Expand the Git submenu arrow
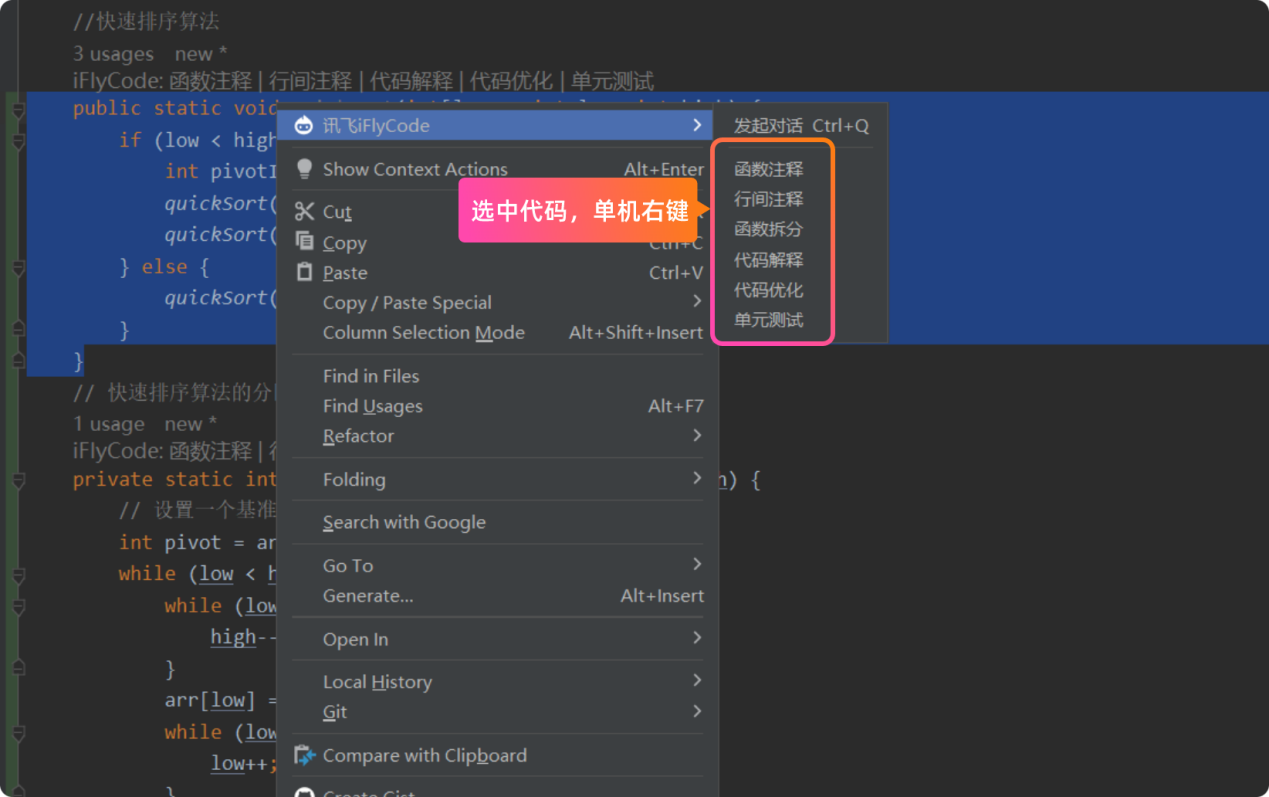The image size is (1269, 797). tap(697, 711)
